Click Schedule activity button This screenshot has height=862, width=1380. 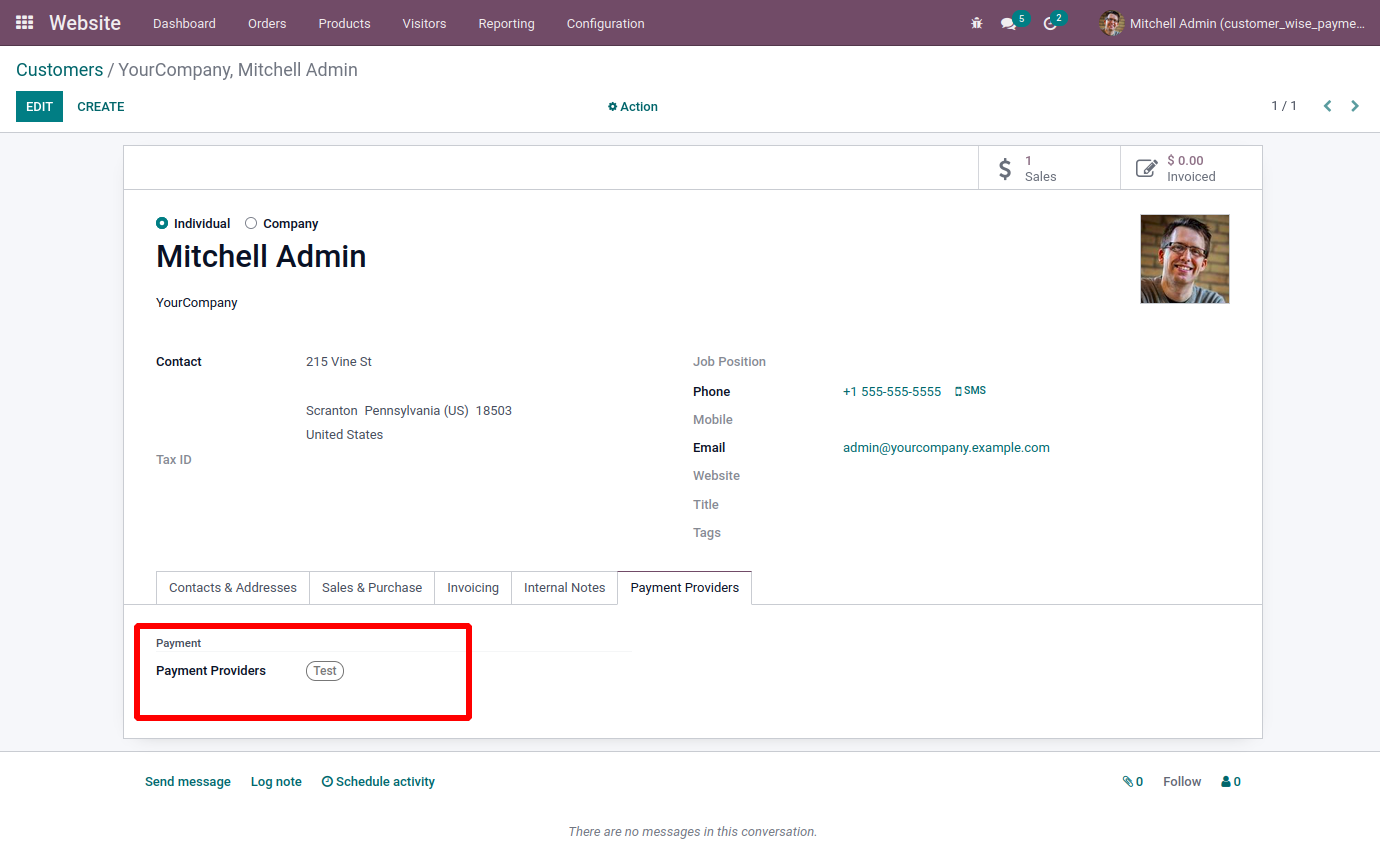click(x=378, y=782)
